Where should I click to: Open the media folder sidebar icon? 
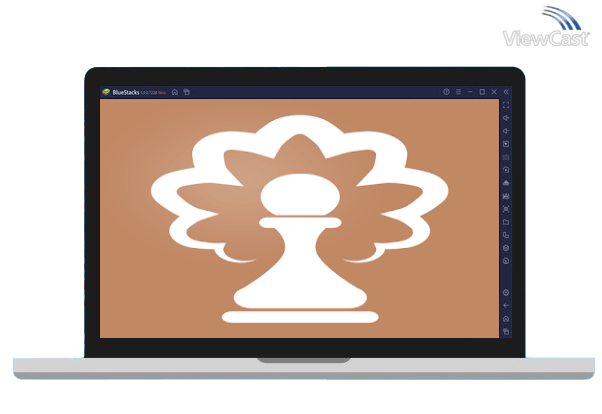point(506,222)
